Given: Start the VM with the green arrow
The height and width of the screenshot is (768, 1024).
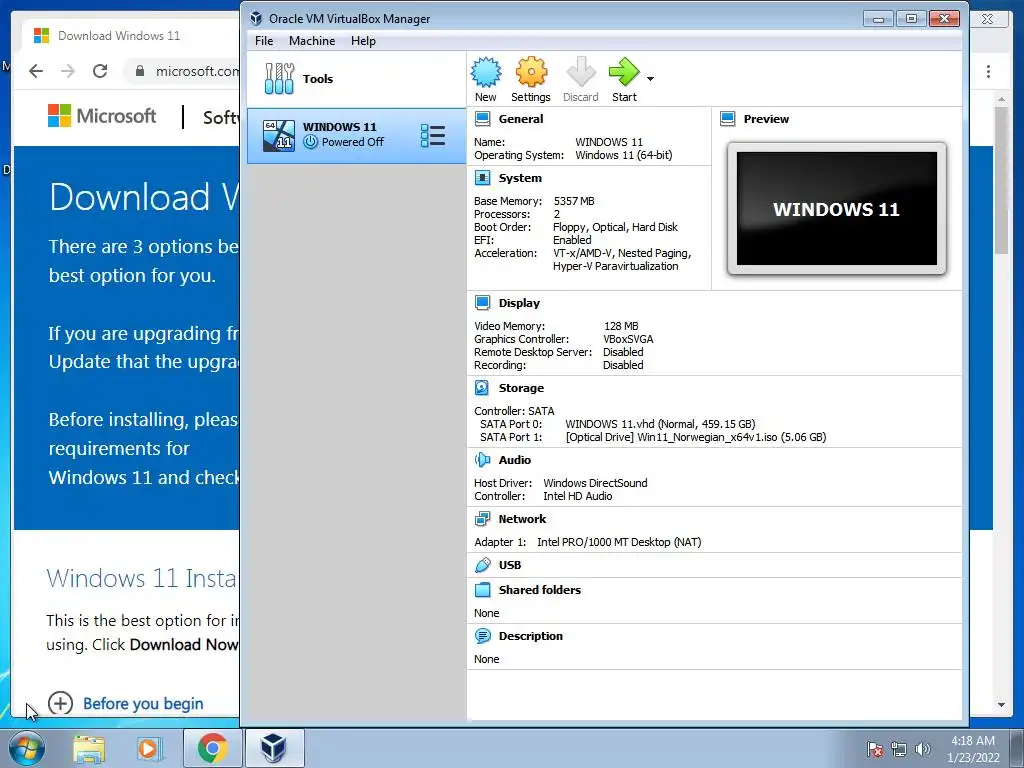Looking at the screenshot, I should pos(624,72).
